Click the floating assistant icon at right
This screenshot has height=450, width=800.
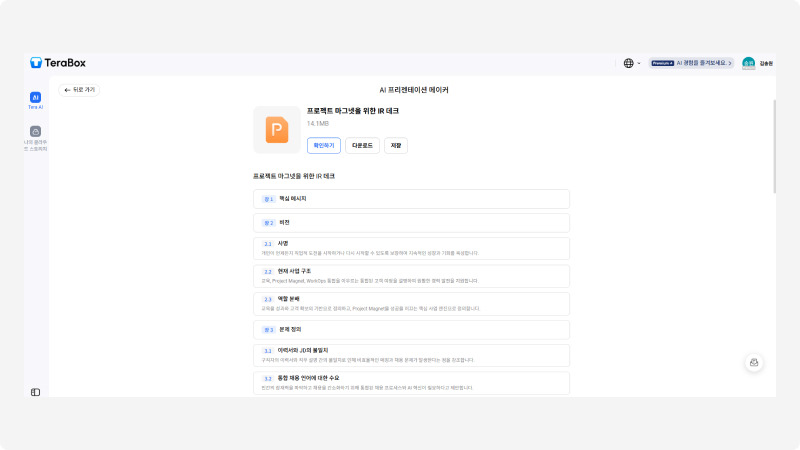pos(754,363)
